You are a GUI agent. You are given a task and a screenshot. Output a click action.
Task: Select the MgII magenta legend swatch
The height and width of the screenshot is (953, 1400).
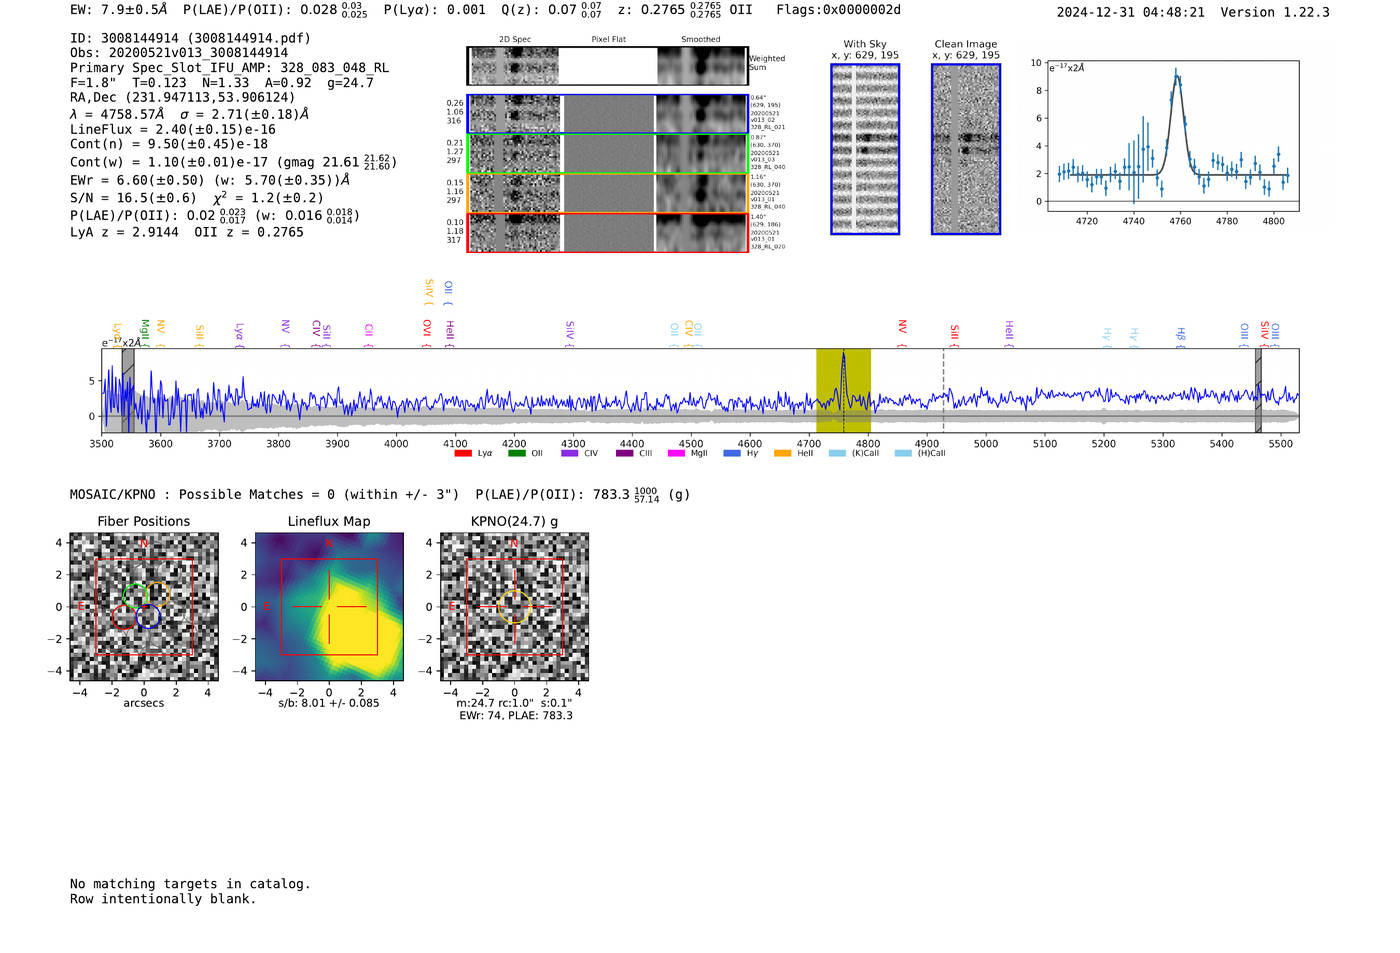pos(677,453)
